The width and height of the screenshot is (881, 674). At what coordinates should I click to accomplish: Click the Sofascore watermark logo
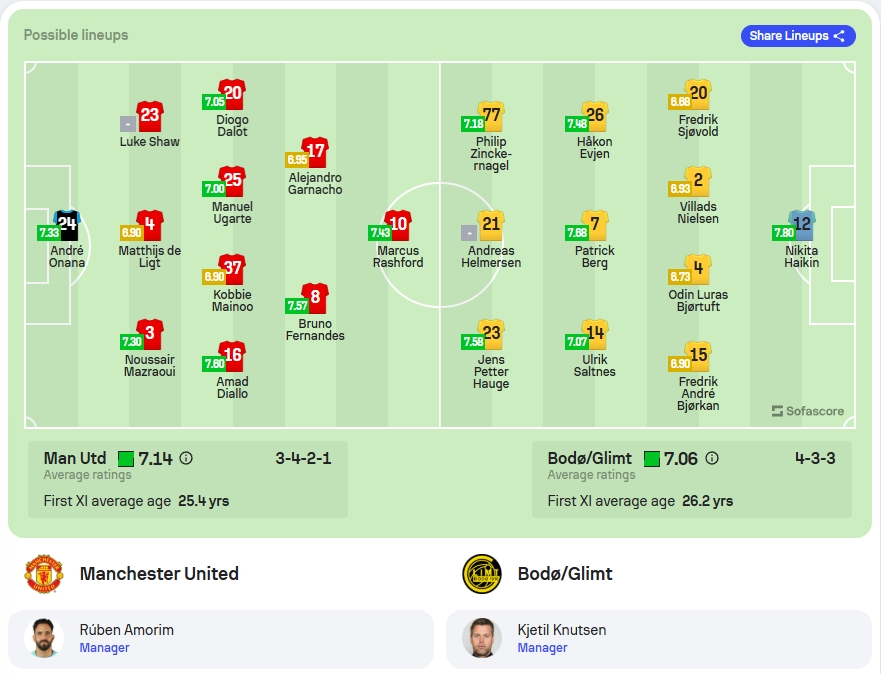click(807, 411)
